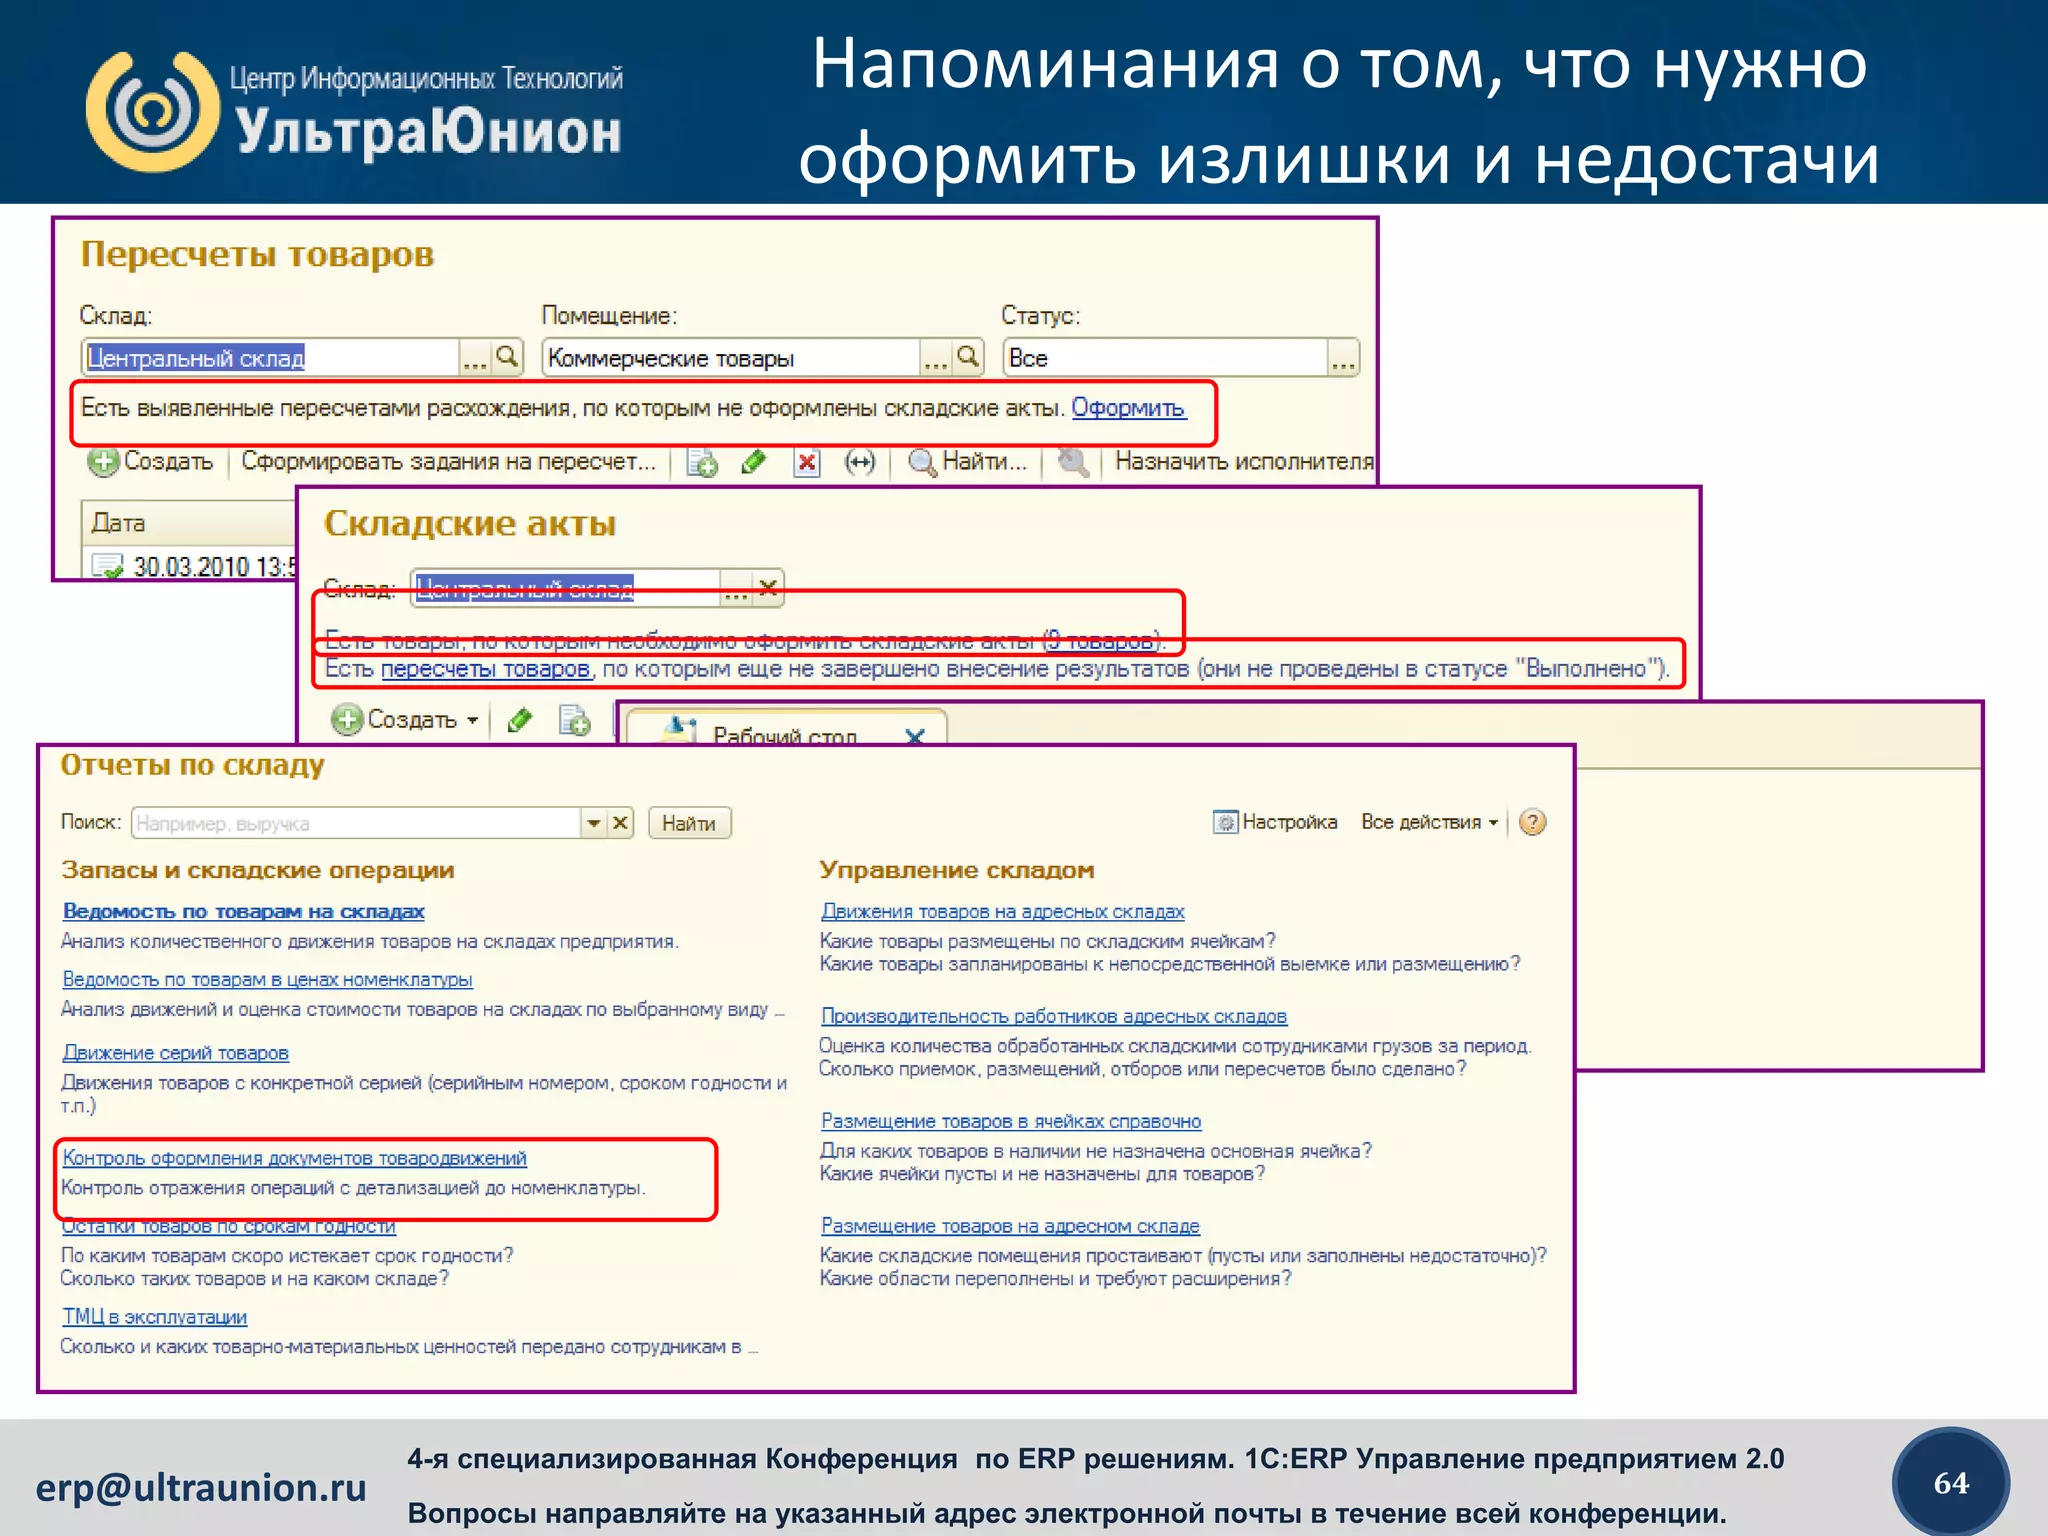Click Создать dropdown in Складские акты
Screen dimensions: 2048x1536
[x=405, y=720]
